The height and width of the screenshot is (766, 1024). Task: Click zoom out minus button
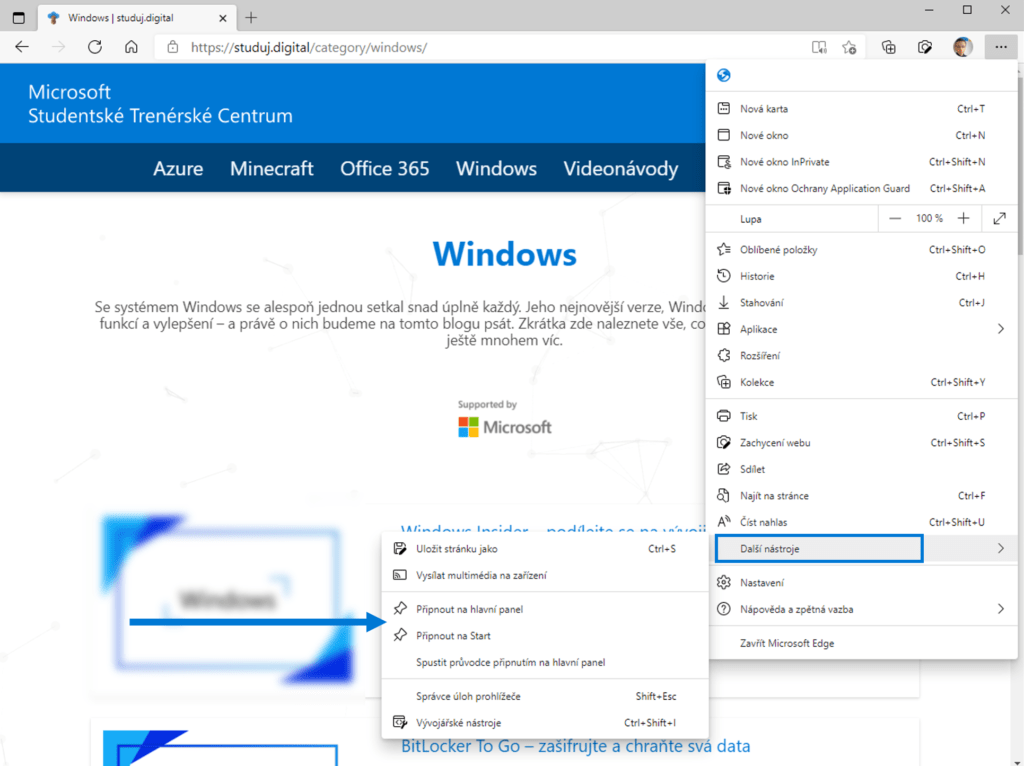[895, 218]
